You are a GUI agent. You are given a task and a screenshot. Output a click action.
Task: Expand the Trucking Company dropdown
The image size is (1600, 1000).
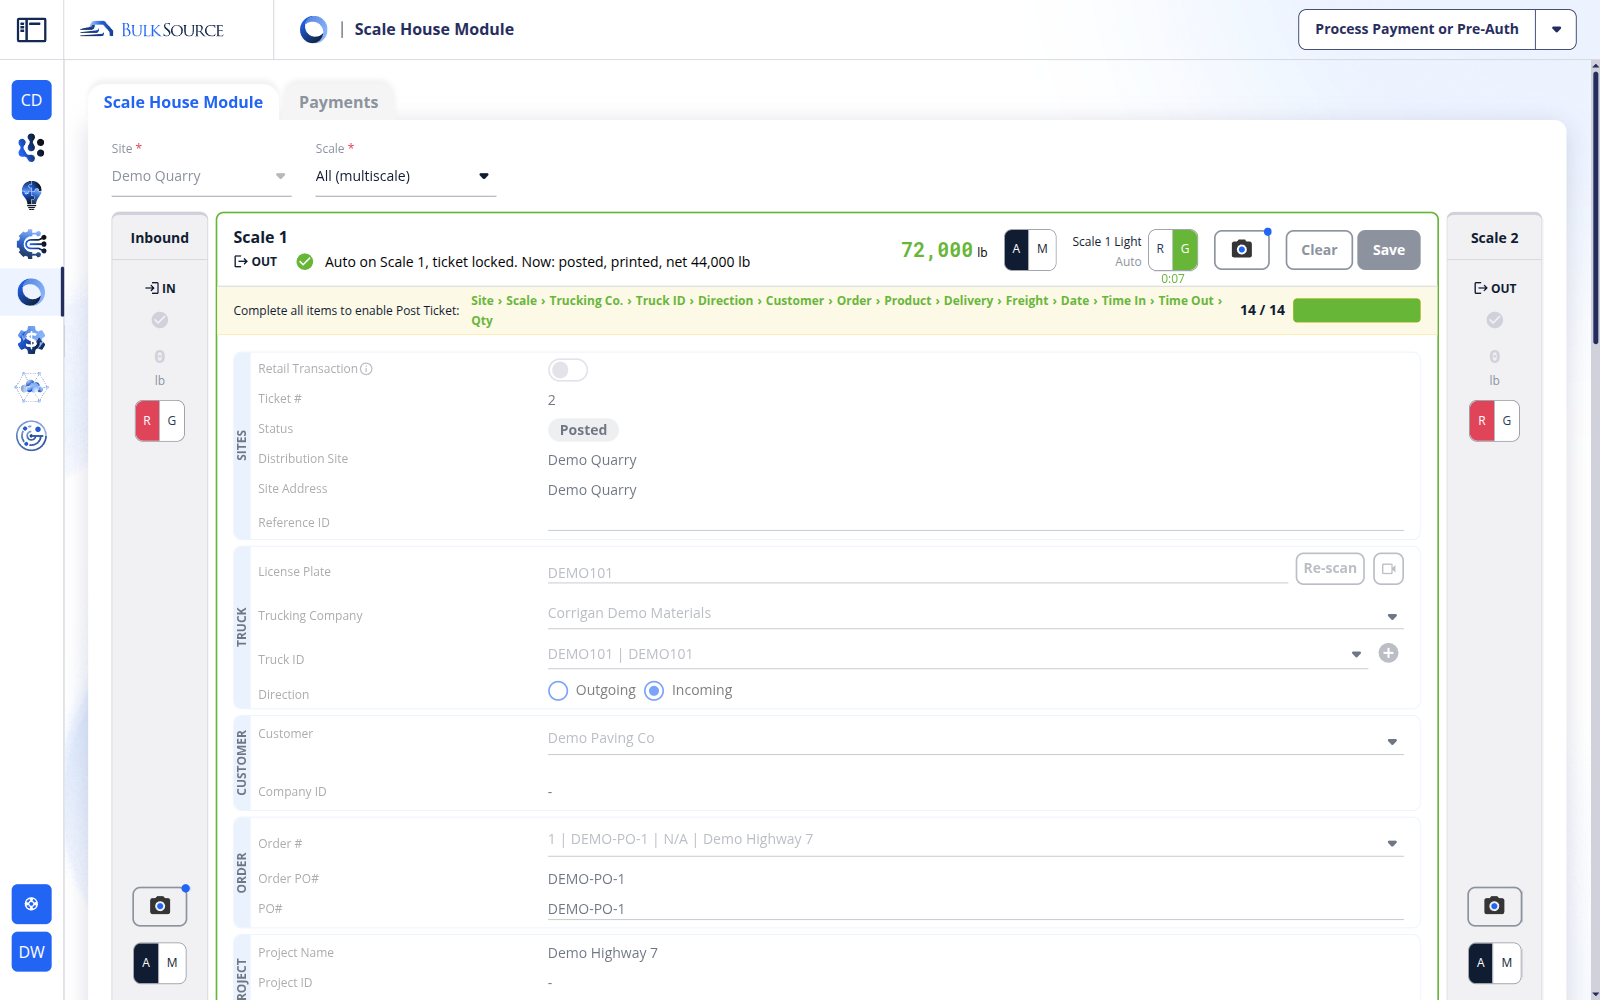point(1392,617)
